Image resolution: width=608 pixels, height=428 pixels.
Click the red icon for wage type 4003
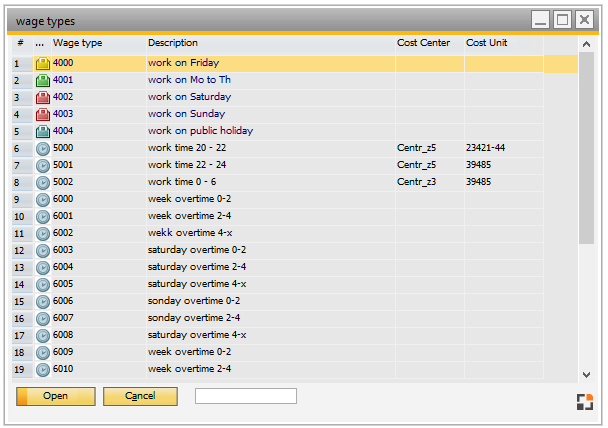[x=43, y=115]
